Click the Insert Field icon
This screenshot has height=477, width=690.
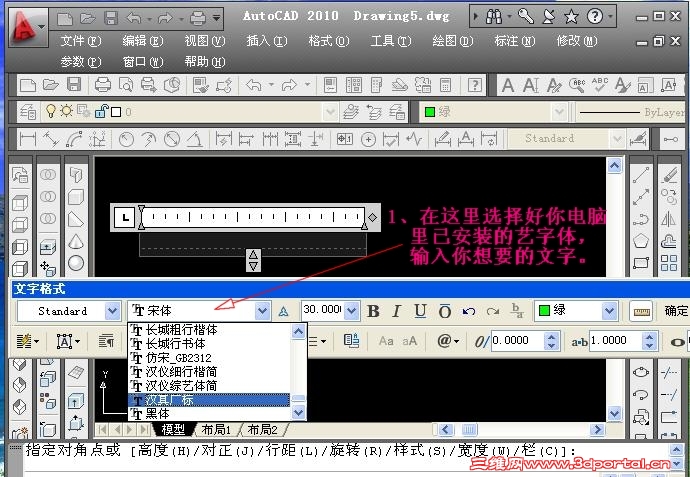tap(351, 341)
